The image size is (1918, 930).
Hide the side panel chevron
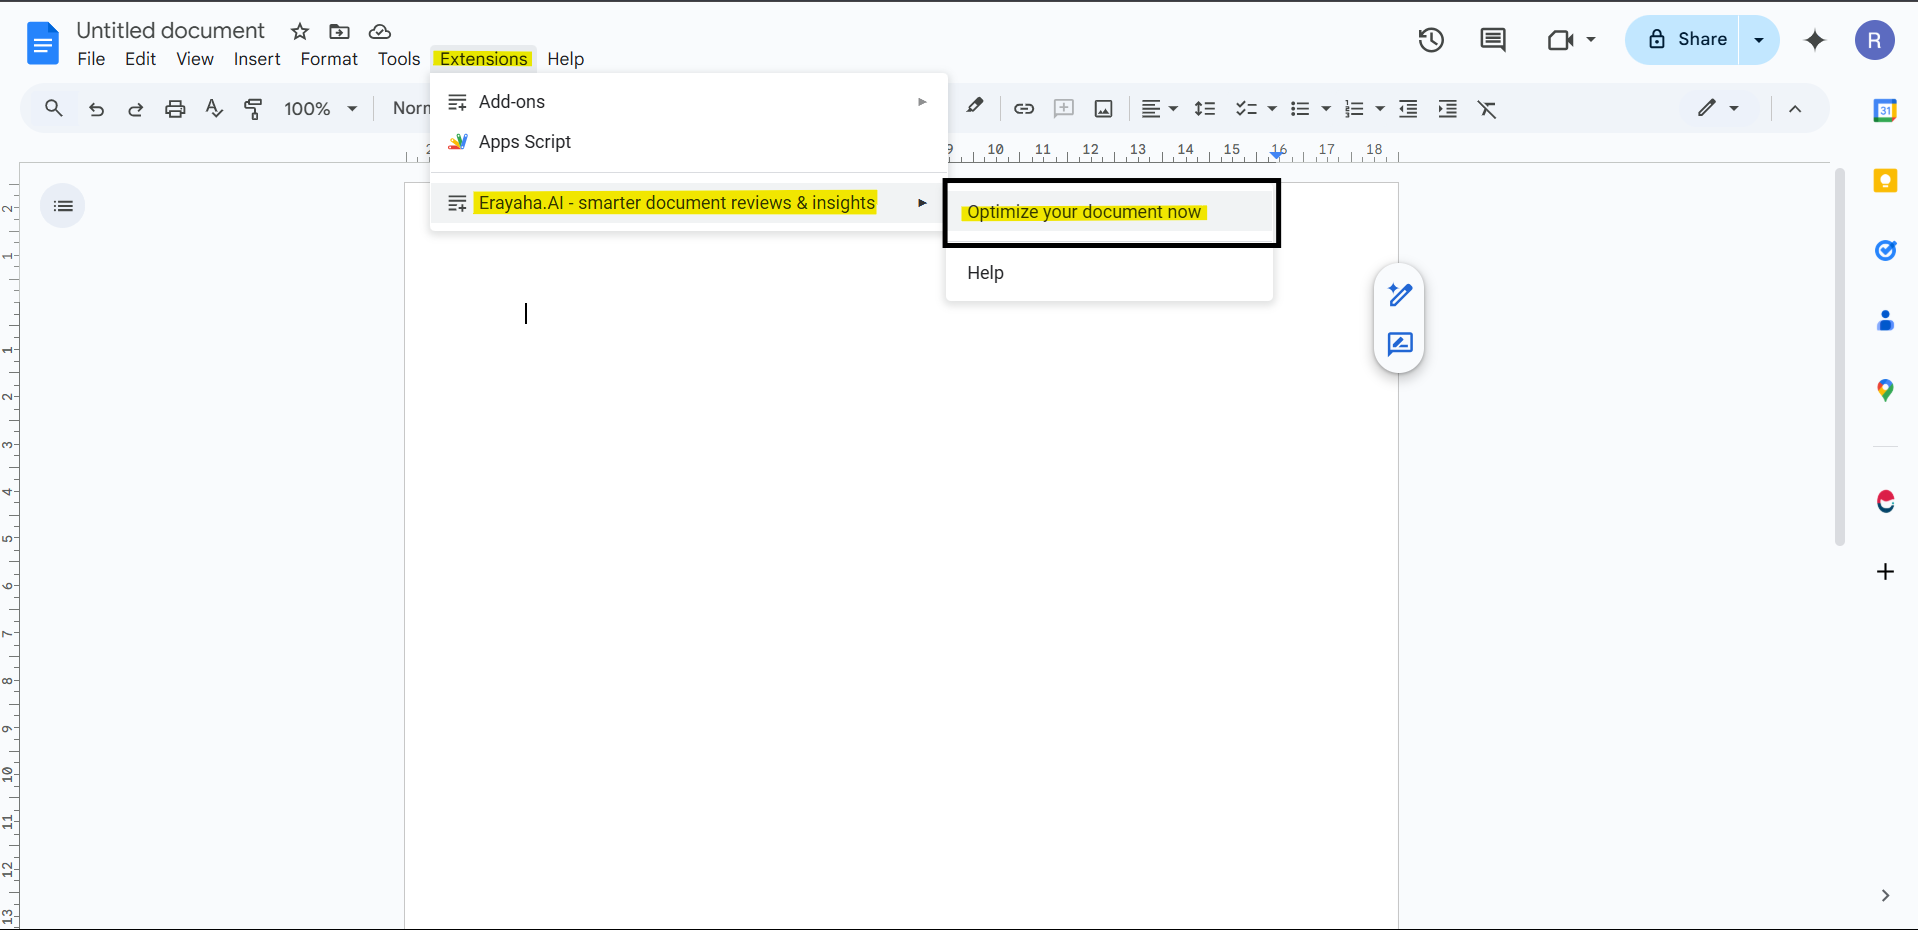pos(1885,896)
